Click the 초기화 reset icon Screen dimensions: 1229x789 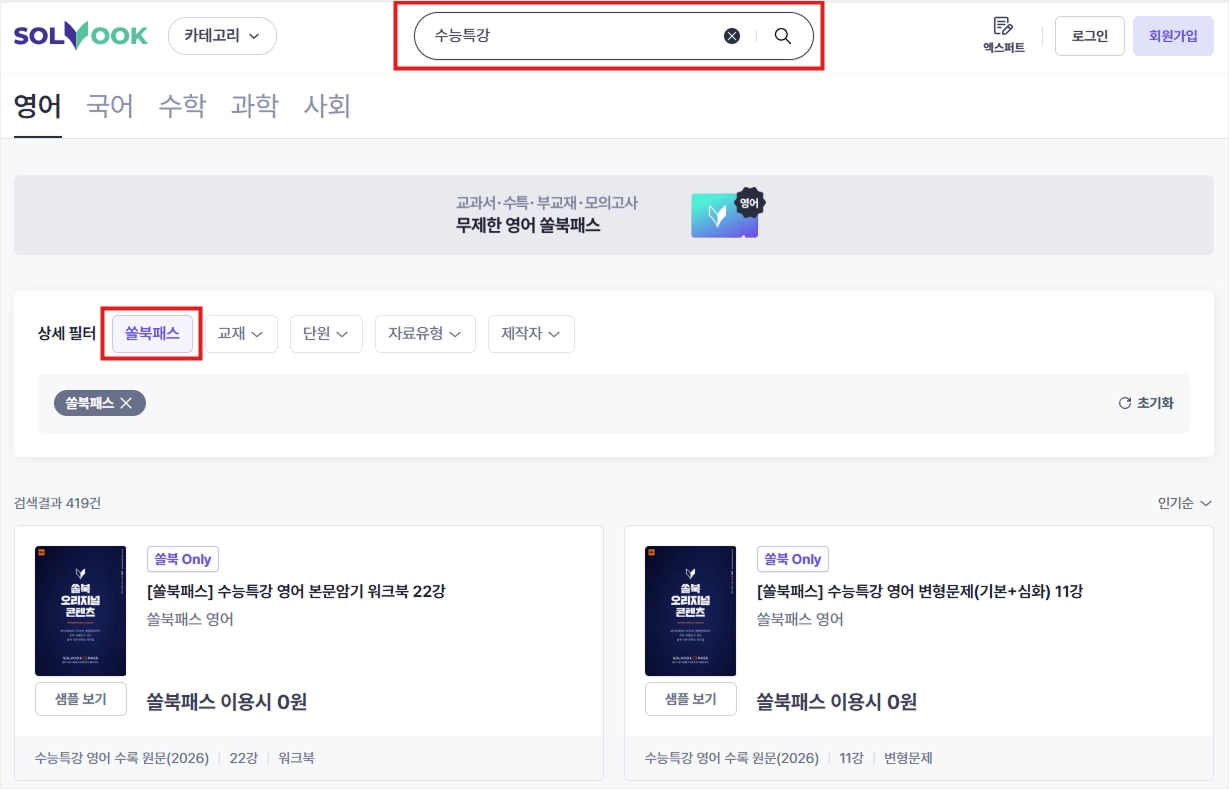point(1124,403)
